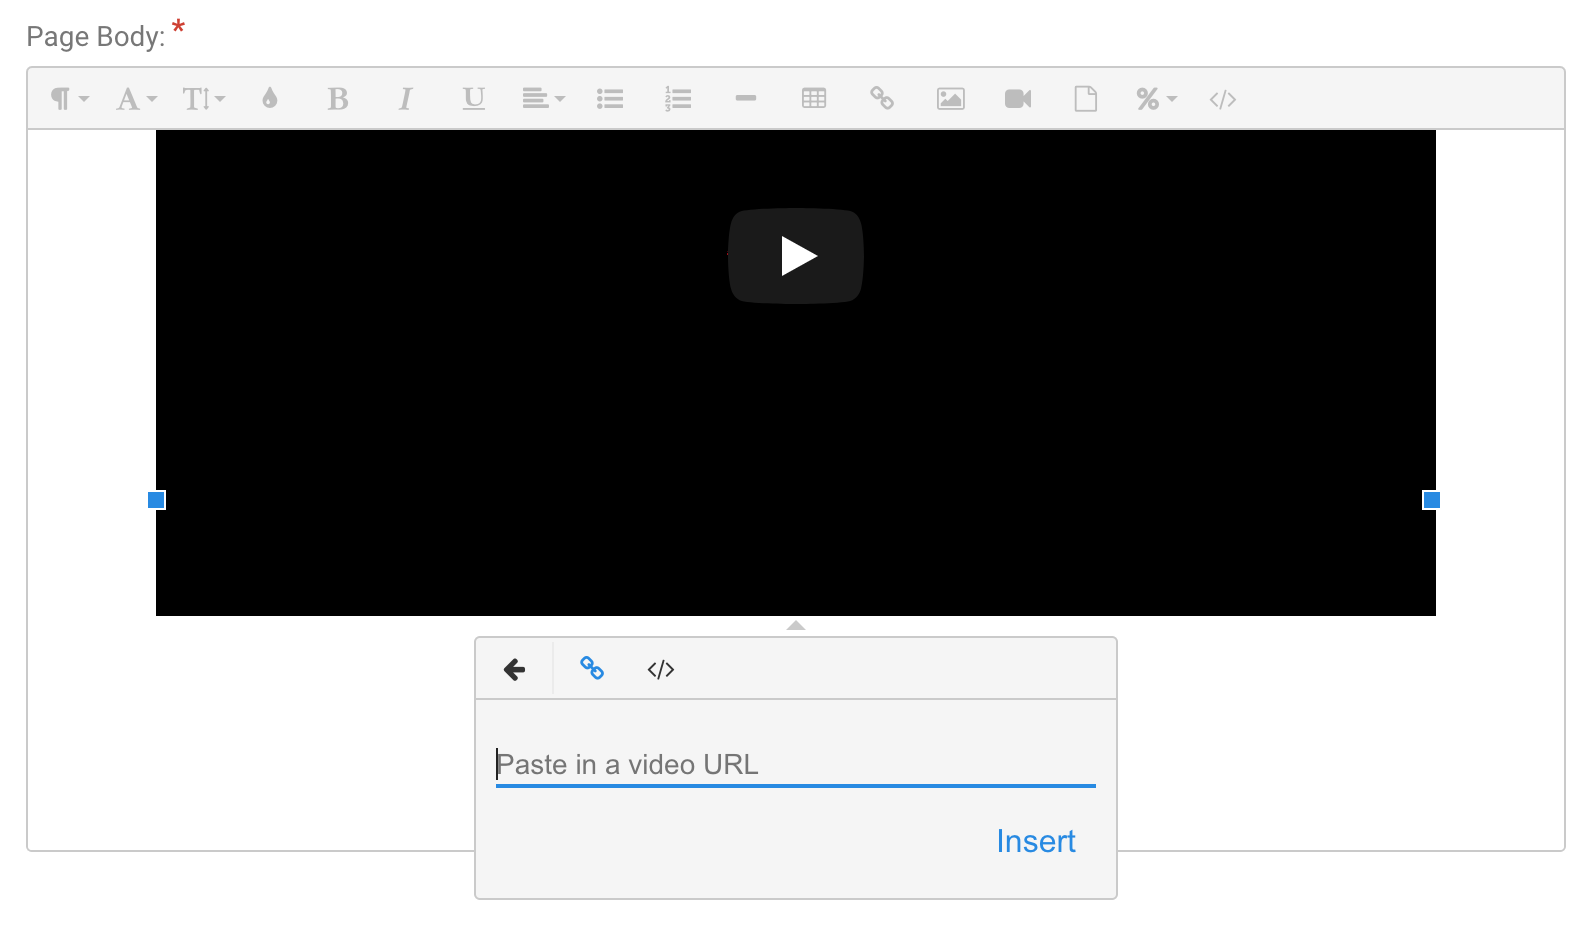
Task: Click the insert video camera icon
Action: tap(1018, 99)
